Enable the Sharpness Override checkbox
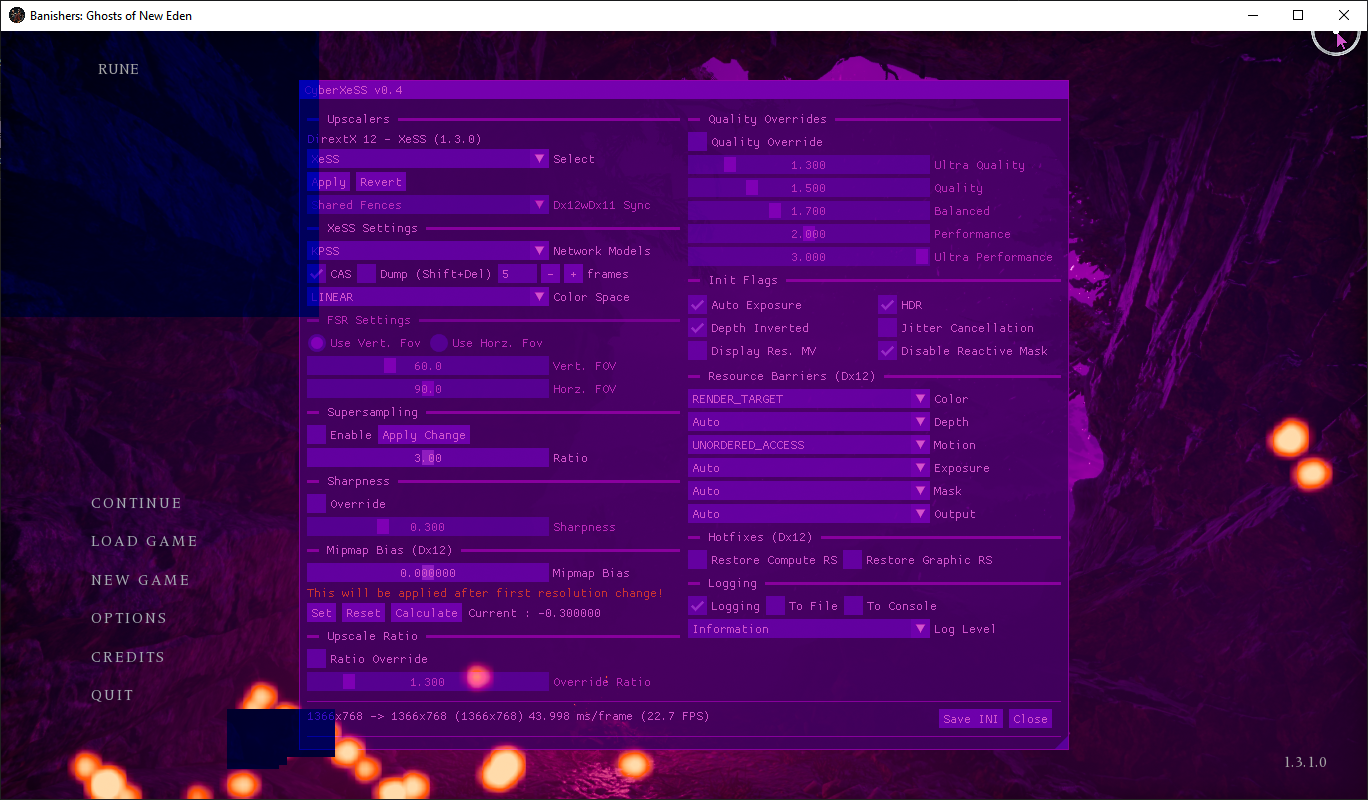The height and width of the screenshot is (800, 1368). pyautogui.click(x=316, y=504)
